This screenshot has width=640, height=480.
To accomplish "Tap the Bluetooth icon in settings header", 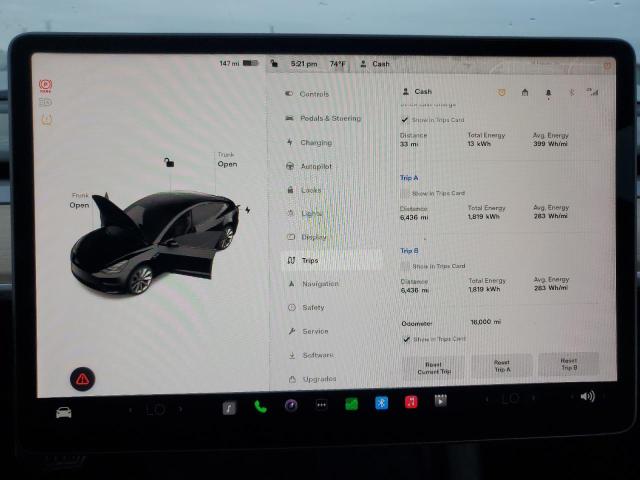I will pos(571,93).
